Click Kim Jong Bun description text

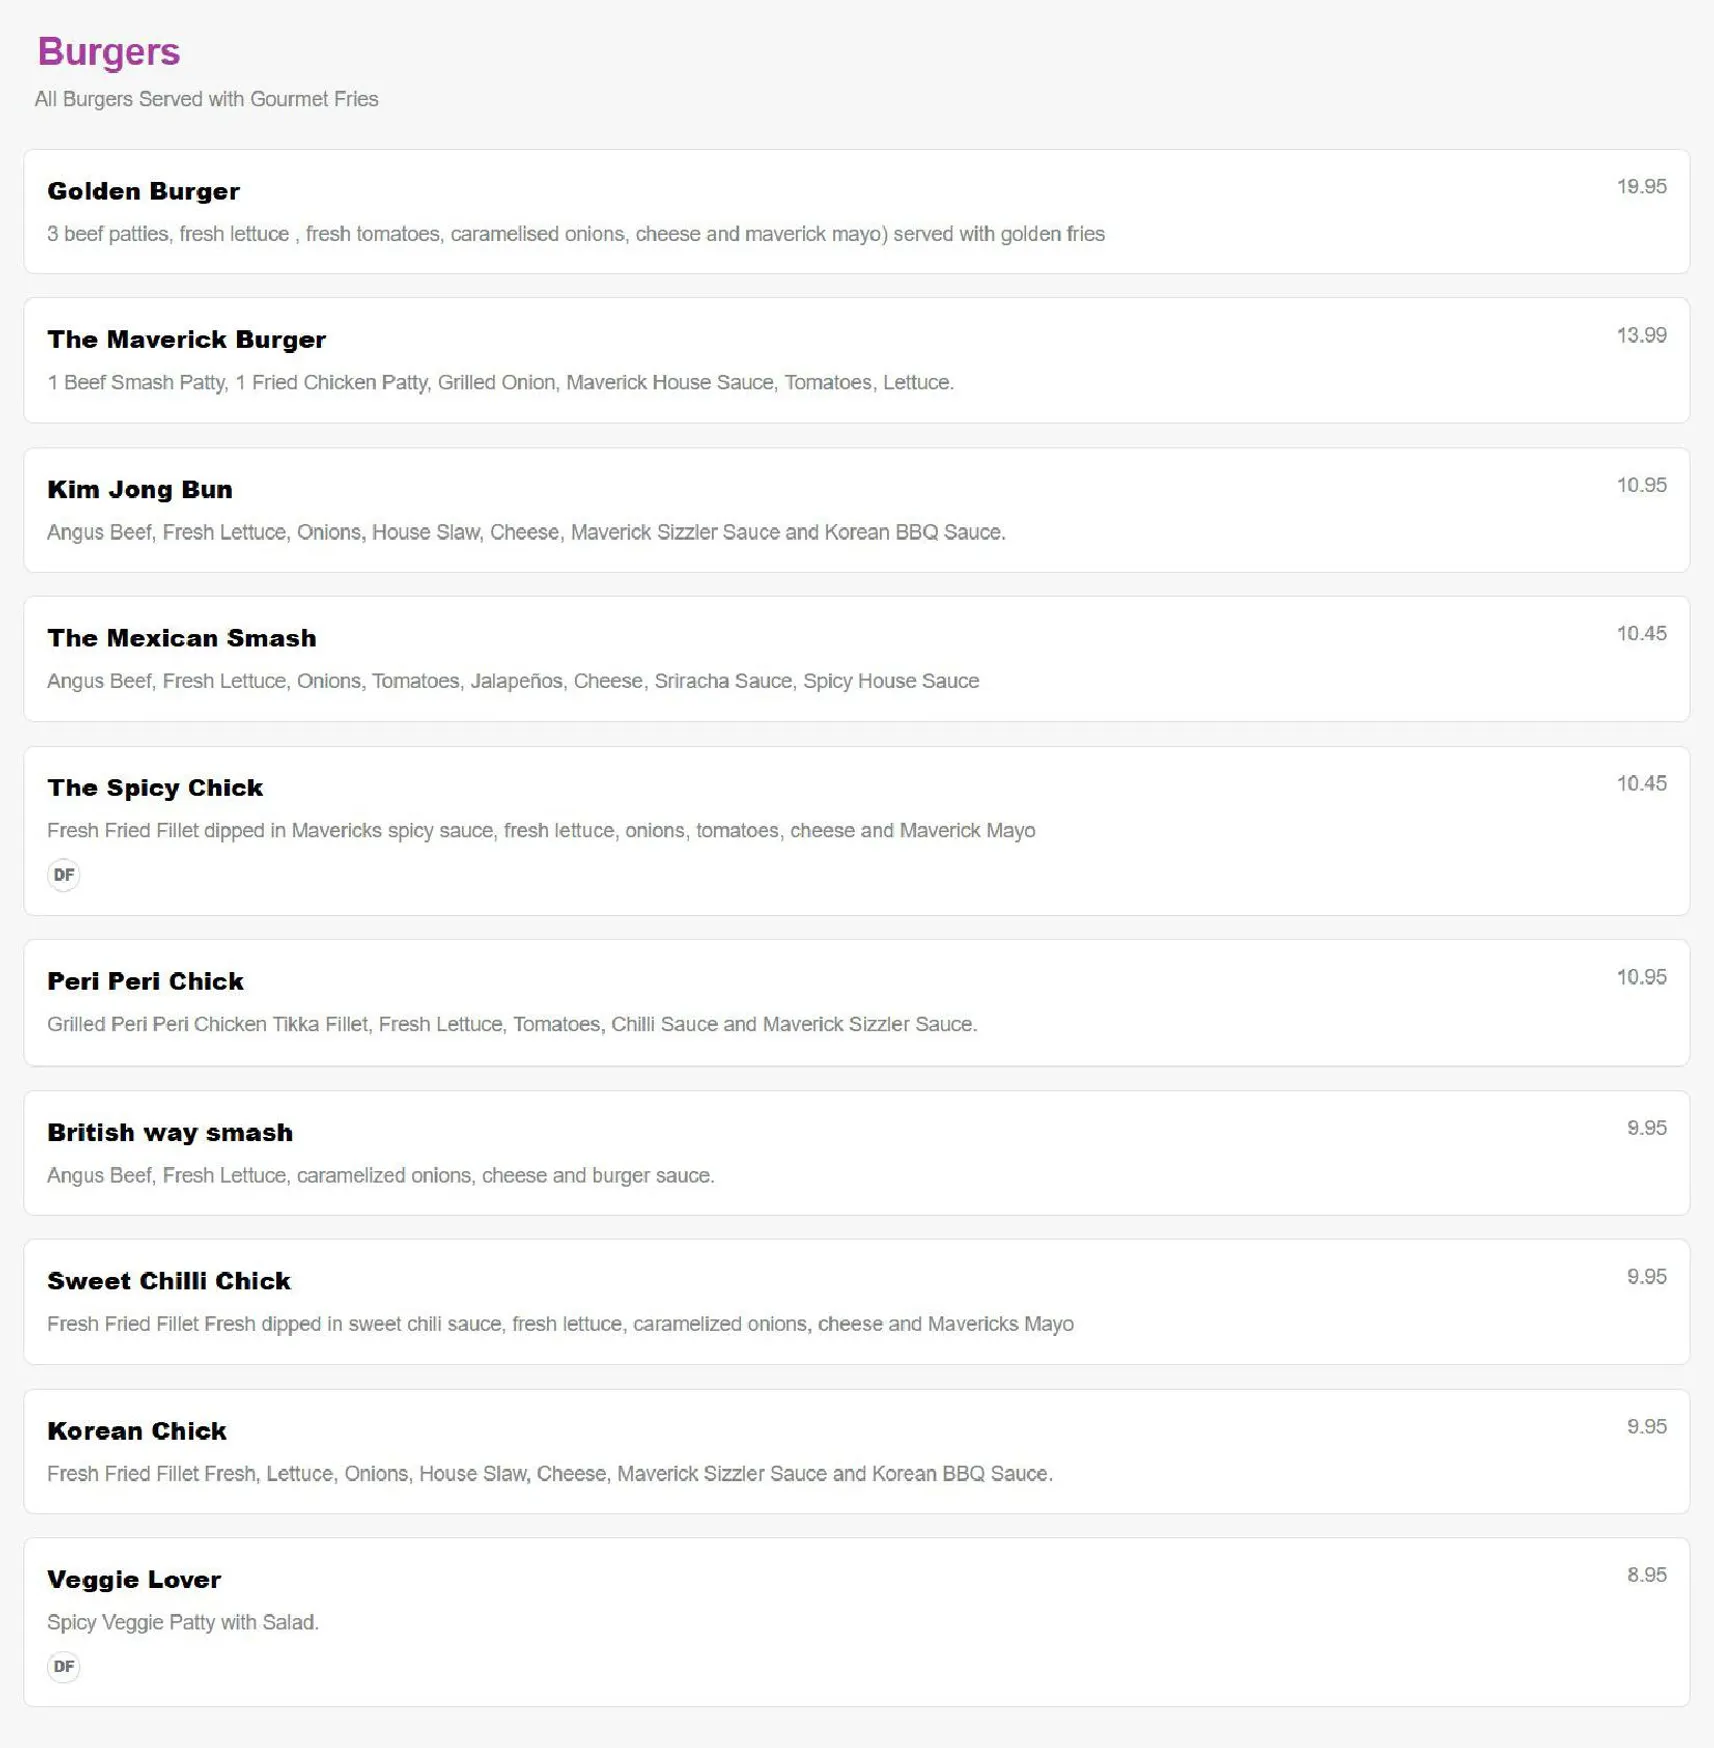tap(526, 533)
